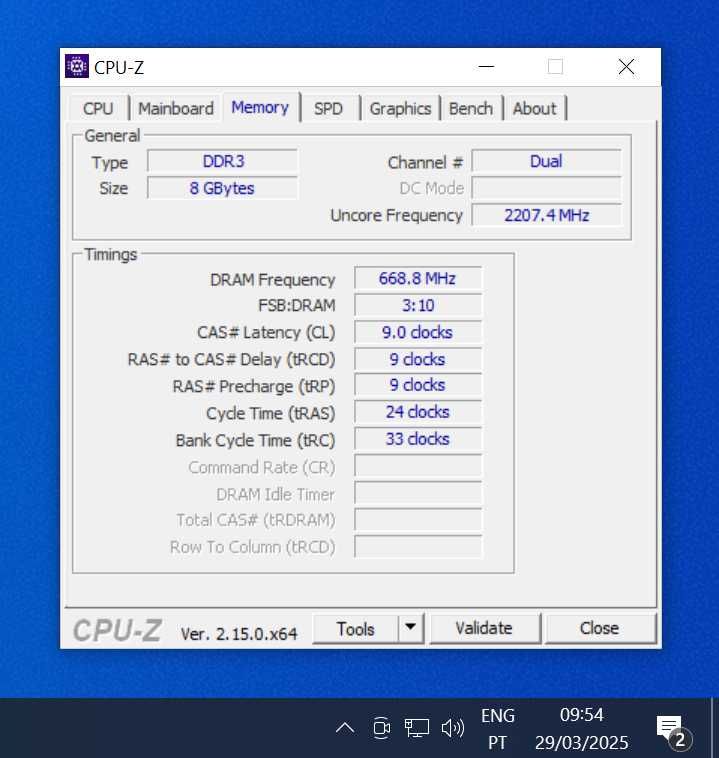Viewport: 719px width, 758px height.
Task: Click the DDR3 memory type value
Action: (x=223, y=161)
